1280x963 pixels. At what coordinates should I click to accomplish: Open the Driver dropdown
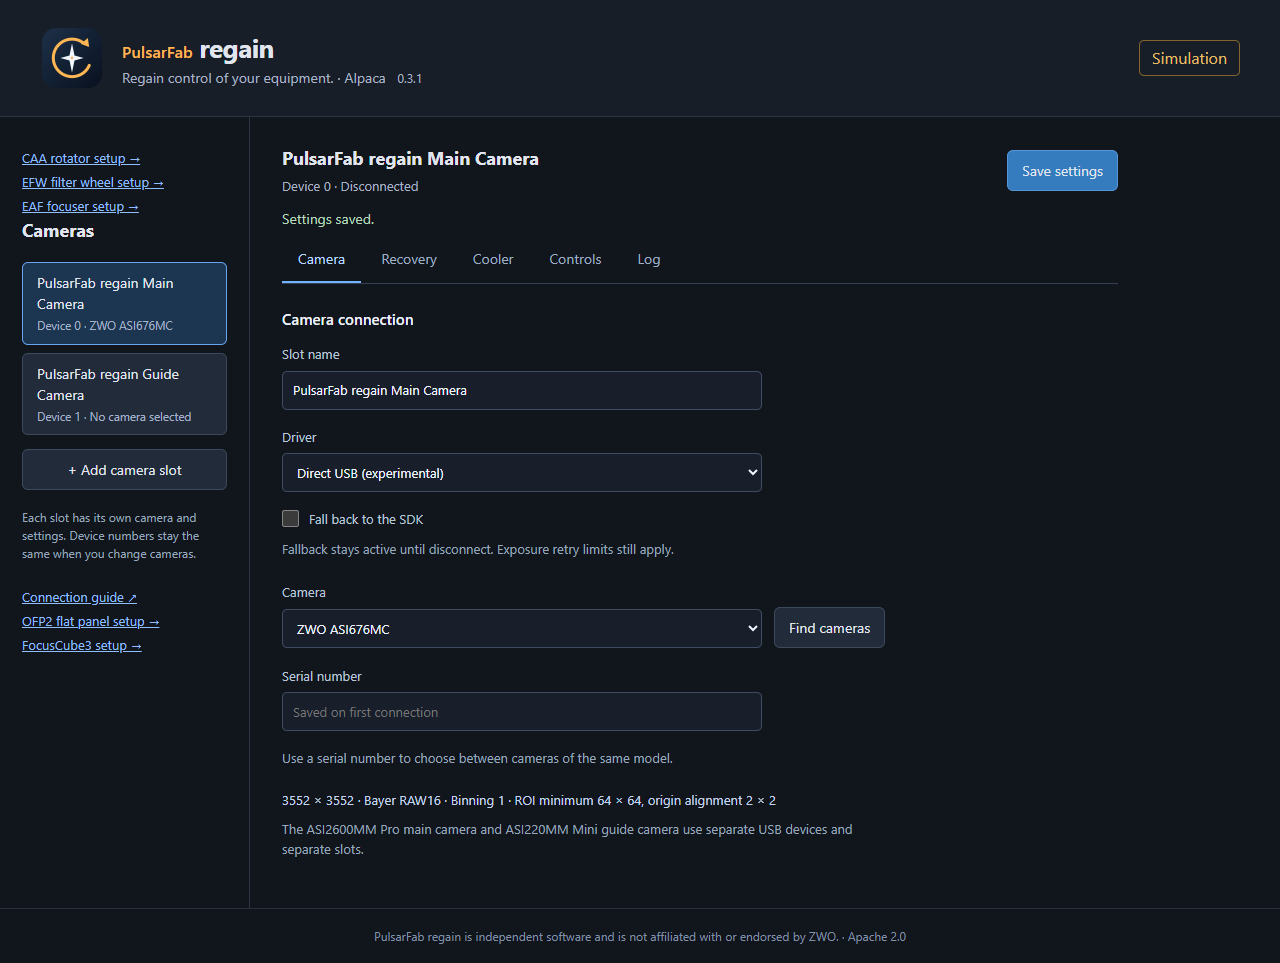pyautogui.click(x=522, y=473)
